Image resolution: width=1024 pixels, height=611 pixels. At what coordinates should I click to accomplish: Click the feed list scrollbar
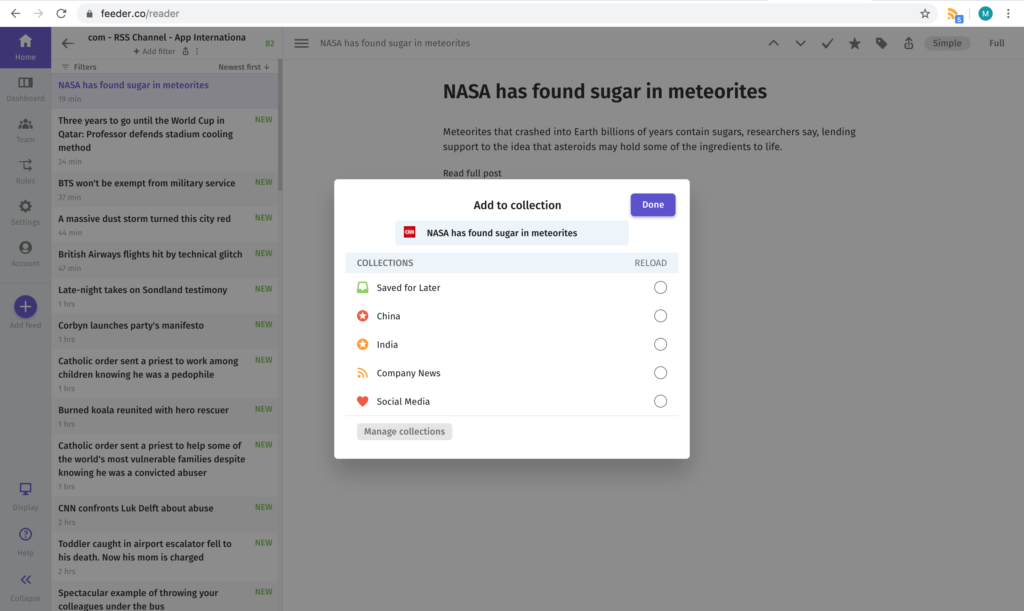click(x=280, y=125)
